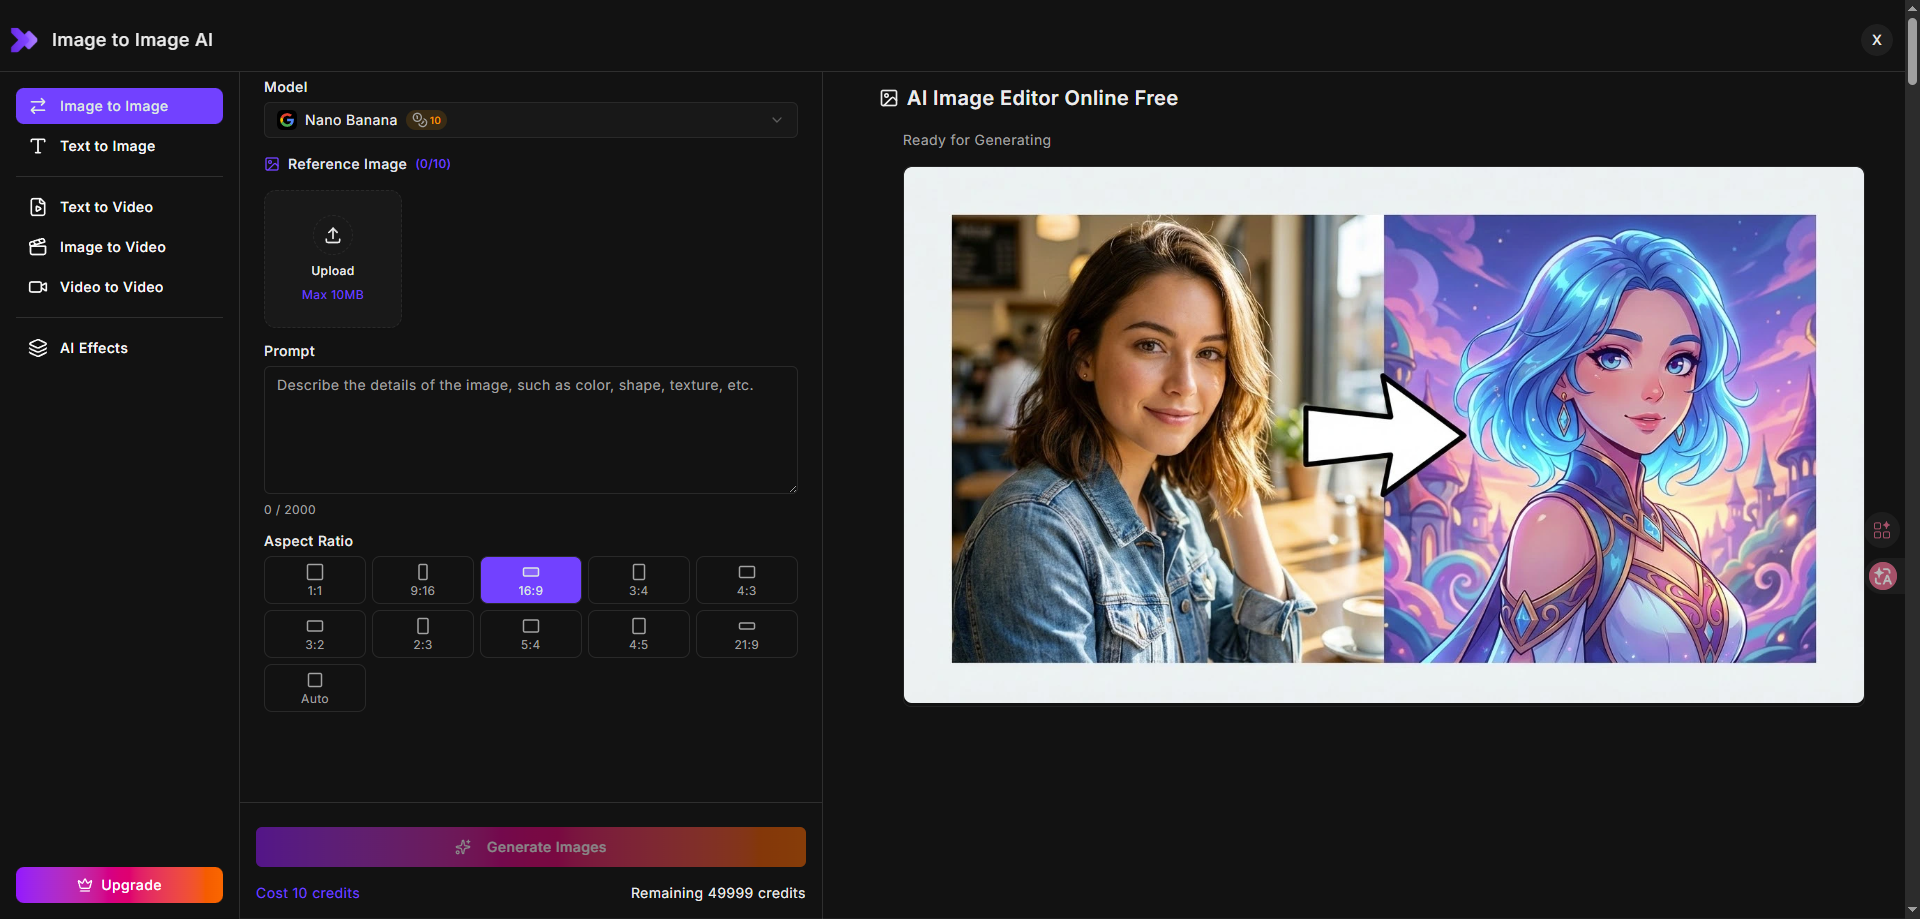
Task: Open the Nano Banana model dropdown
Action: [530, 120]
